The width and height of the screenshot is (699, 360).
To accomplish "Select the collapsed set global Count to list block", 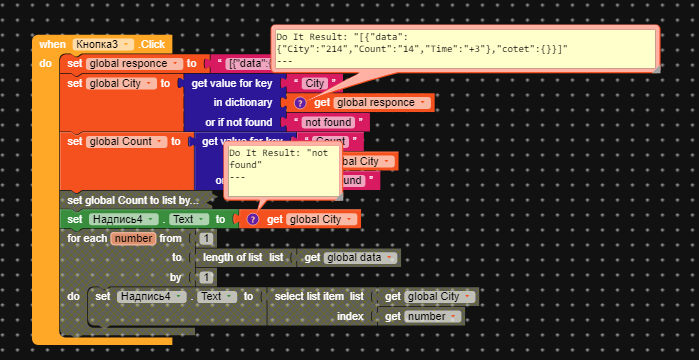I will 134,200.
